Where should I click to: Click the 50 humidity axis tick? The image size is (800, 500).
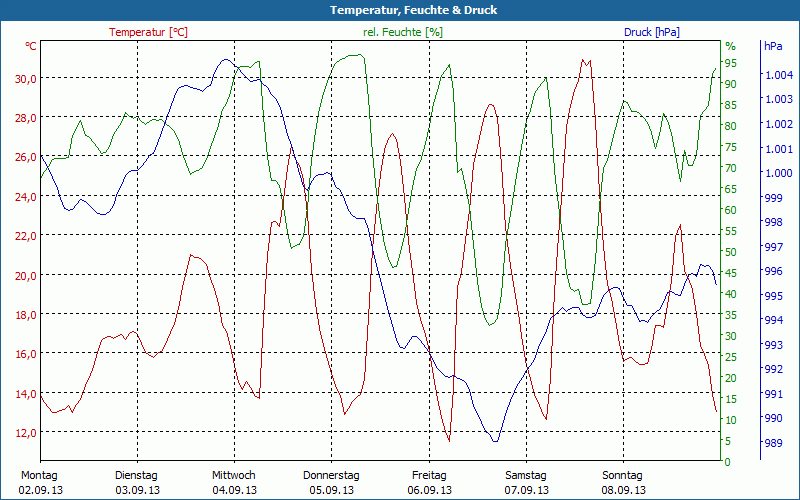[x=730, y=252]
